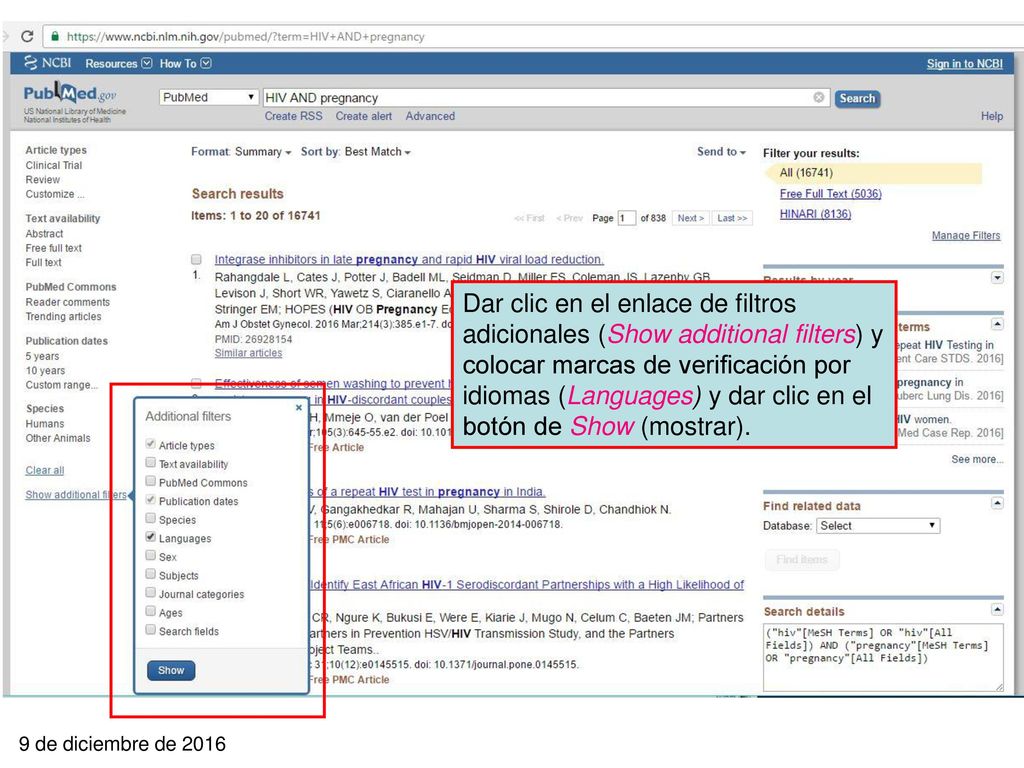The width and height of the screenshot is (1024, 768).
Task: Collapse the Results by year panel
Action: point(997,278)
